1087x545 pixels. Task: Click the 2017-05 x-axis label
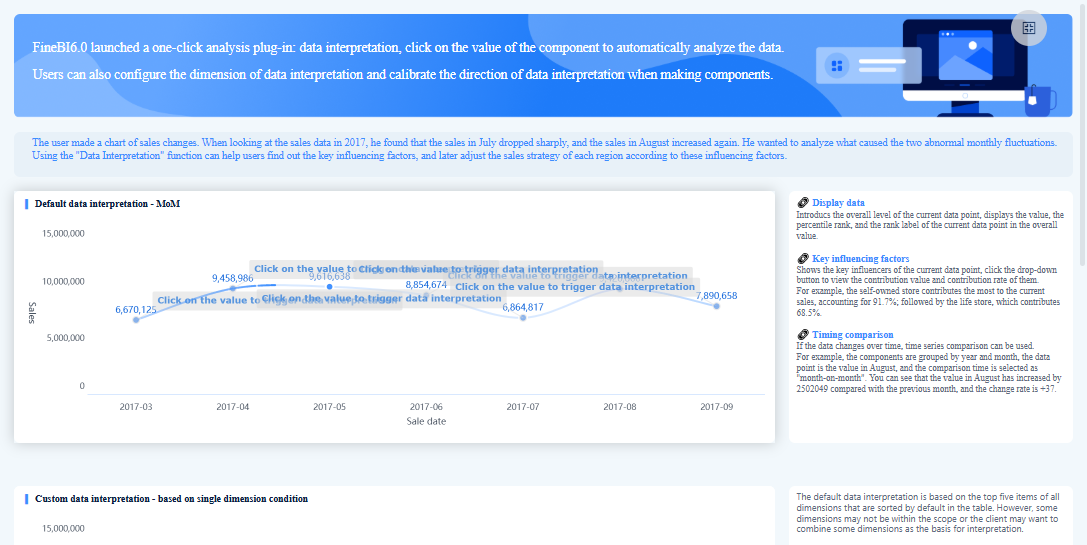[x=329, y=406]
